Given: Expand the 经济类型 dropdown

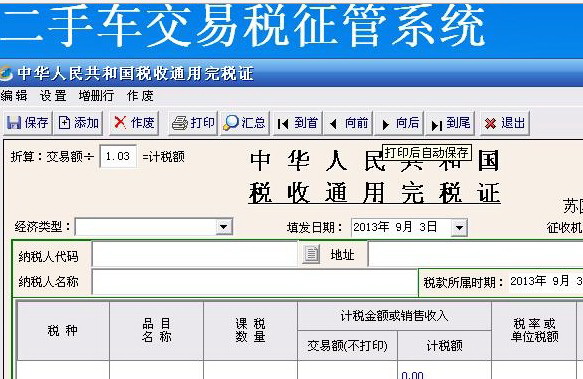Looking at the screenshot, I should click(224, 227).
